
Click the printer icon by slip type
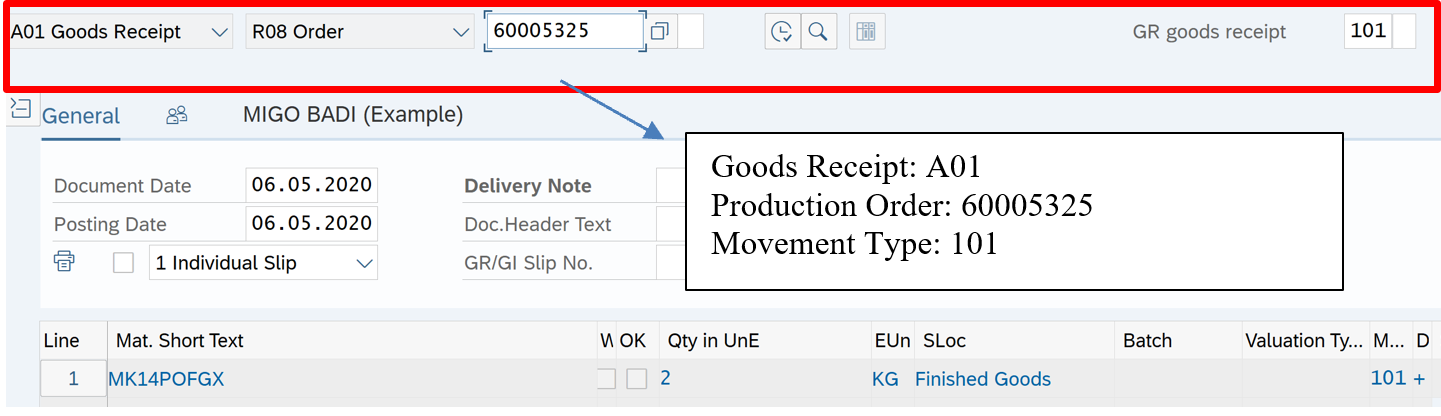click(64, 262)
